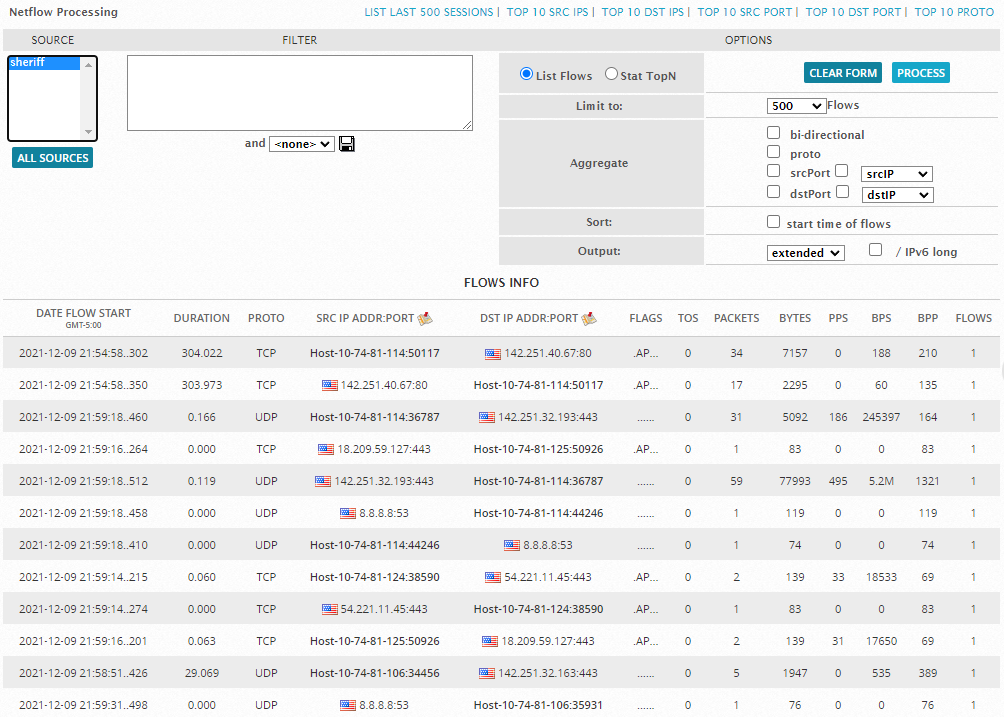Screen dimensions: 1004x717
Task: Click destination host Host-10-74-81-125:50926
Action: coord(538,449)
